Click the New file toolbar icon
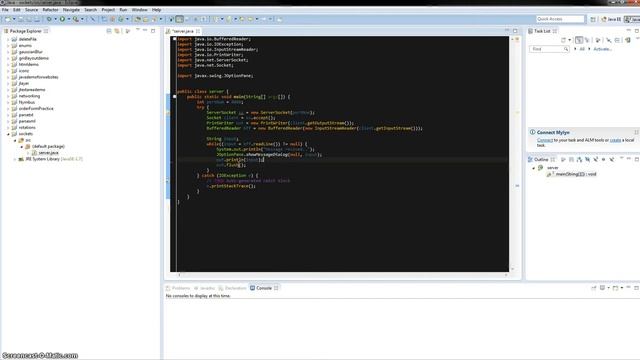 pos(8,19)
